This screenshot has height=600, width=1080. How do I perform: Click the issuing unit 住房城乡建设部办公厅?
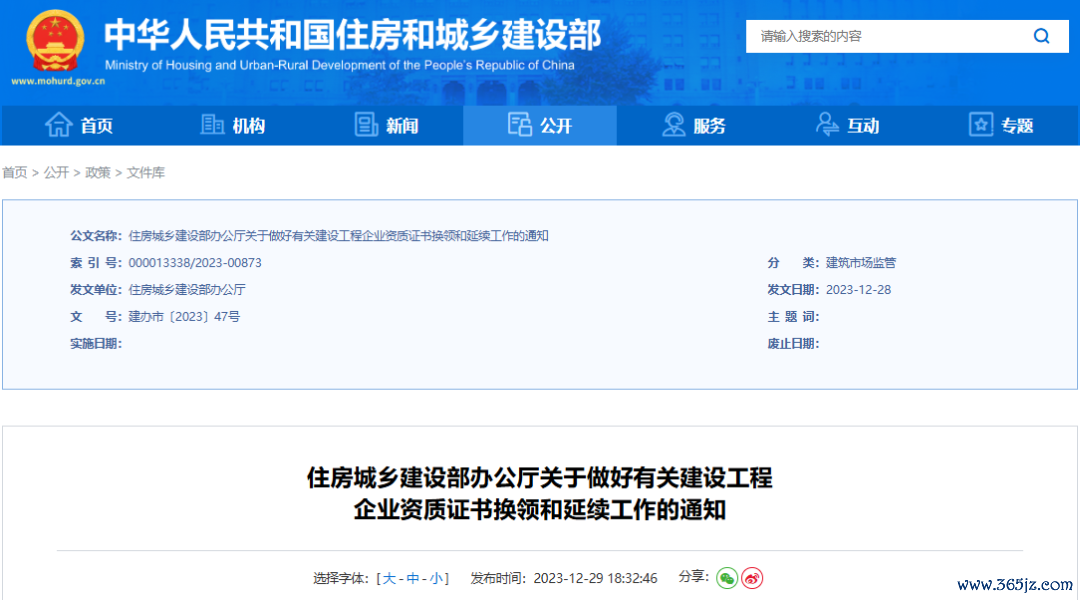tap(187, 290)
